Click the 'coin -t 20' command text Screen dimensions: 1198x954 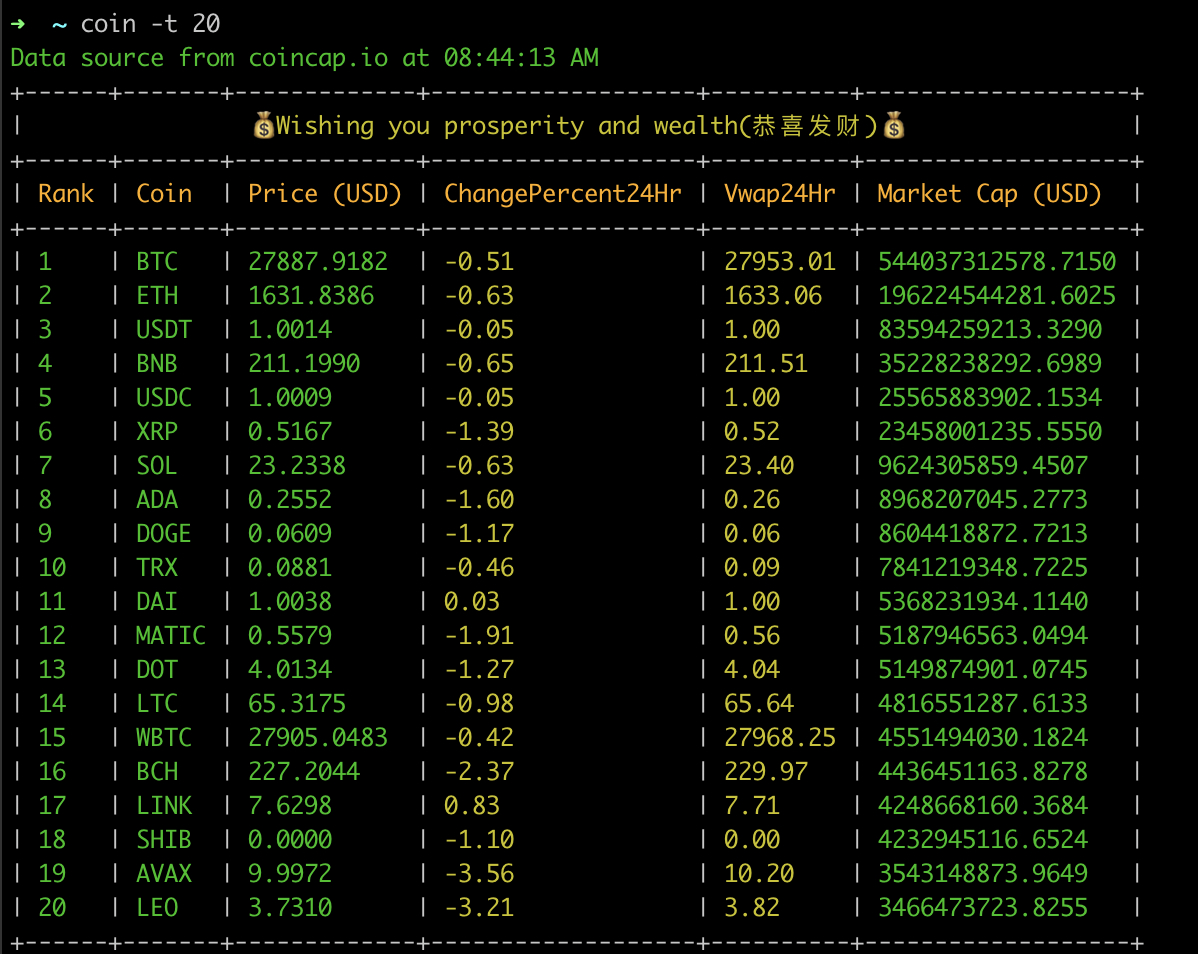tap(151, 24)
